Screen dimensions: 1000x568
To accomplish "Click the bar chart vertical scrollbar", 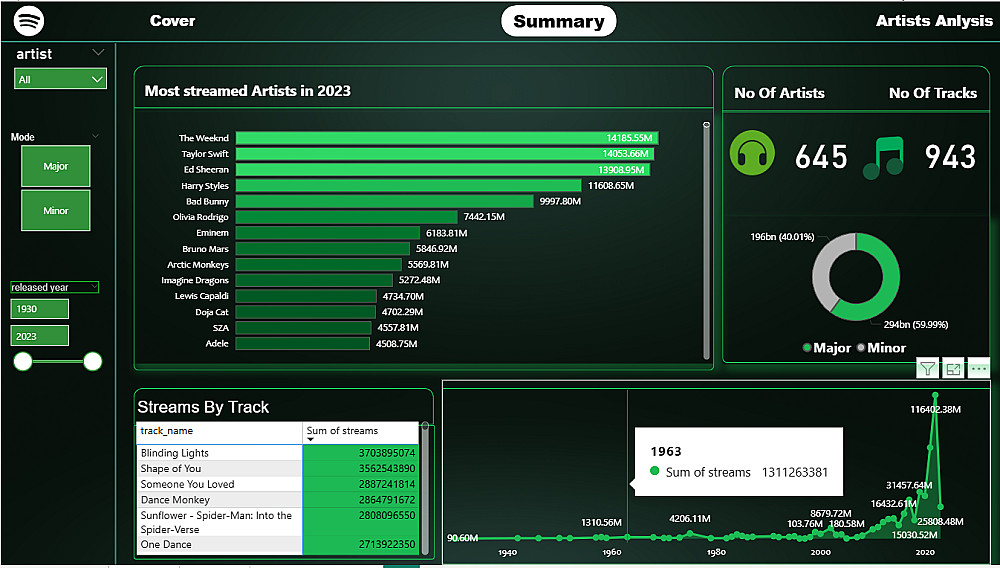I will (706, 241).
